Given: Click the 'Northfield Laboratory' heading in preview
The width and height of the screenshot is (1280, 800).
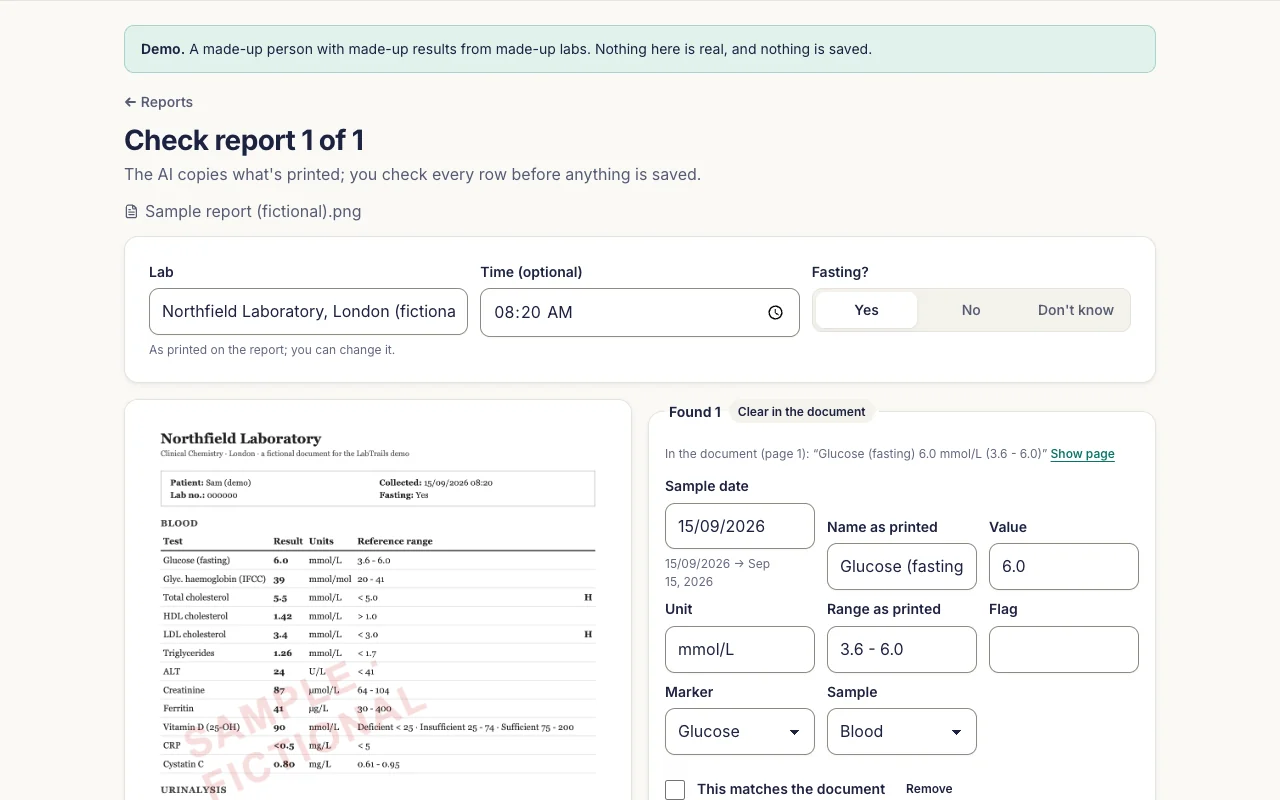Looking at the screenshot, I should tap(241, 438).
